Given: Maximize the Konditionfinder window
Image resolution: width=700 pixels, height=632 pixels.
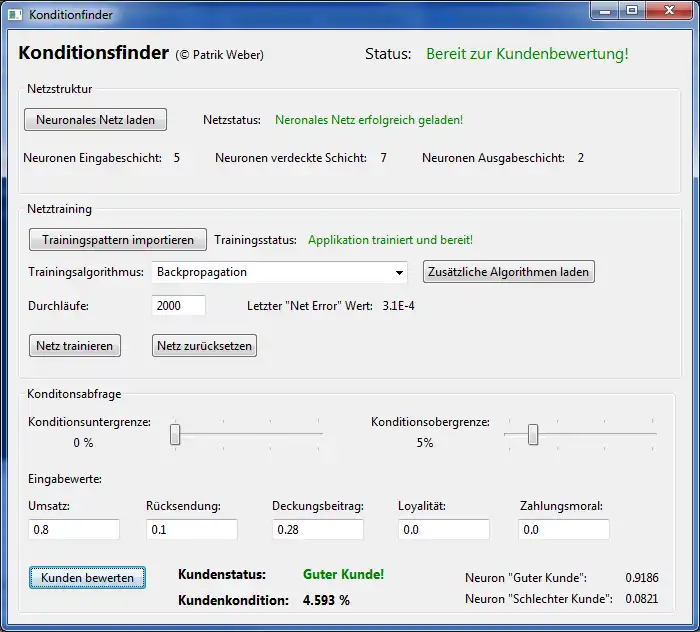Looking at the screenshot, I should 632,10.
